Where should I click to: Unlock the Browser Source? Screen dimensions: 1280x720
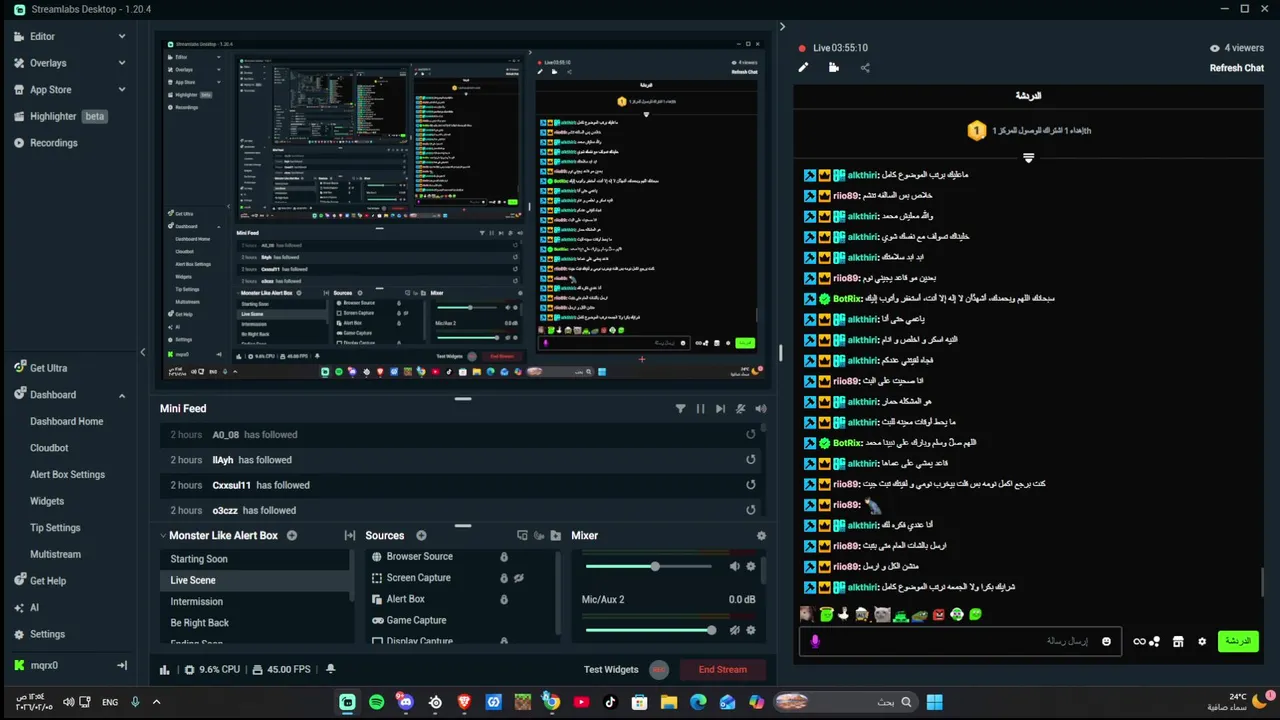point(504,557)
